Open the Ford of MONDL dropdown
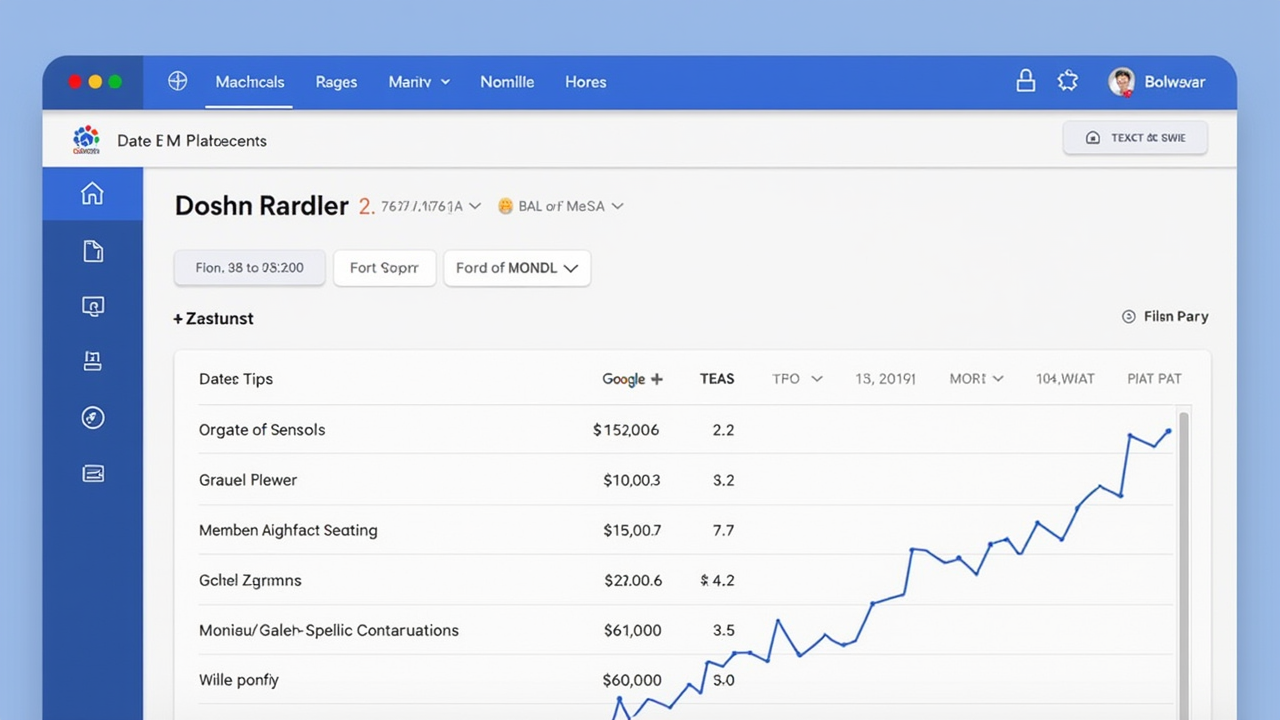 pyautogui.click(x=517, y=268)
